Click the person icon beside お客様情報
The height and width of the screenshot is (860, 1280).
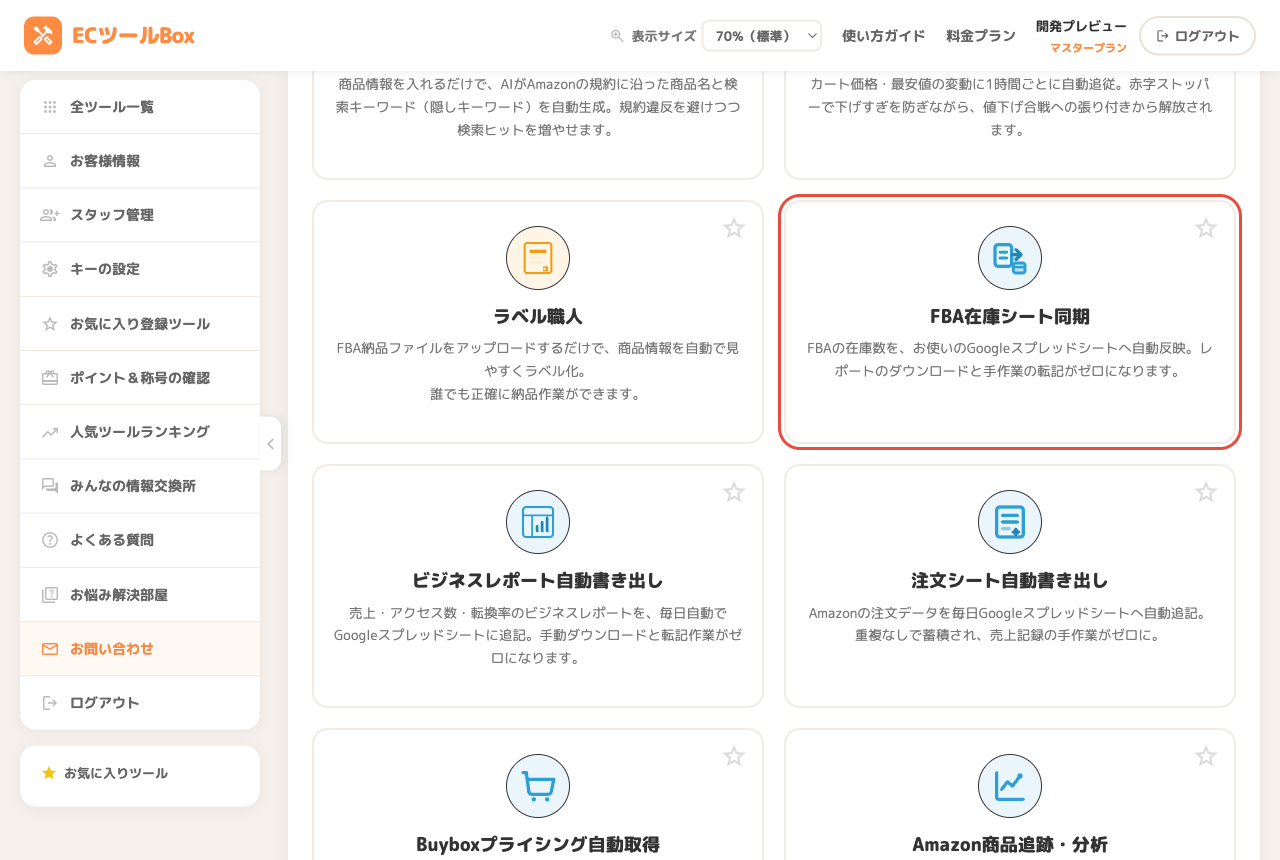(x=50, y=161)
